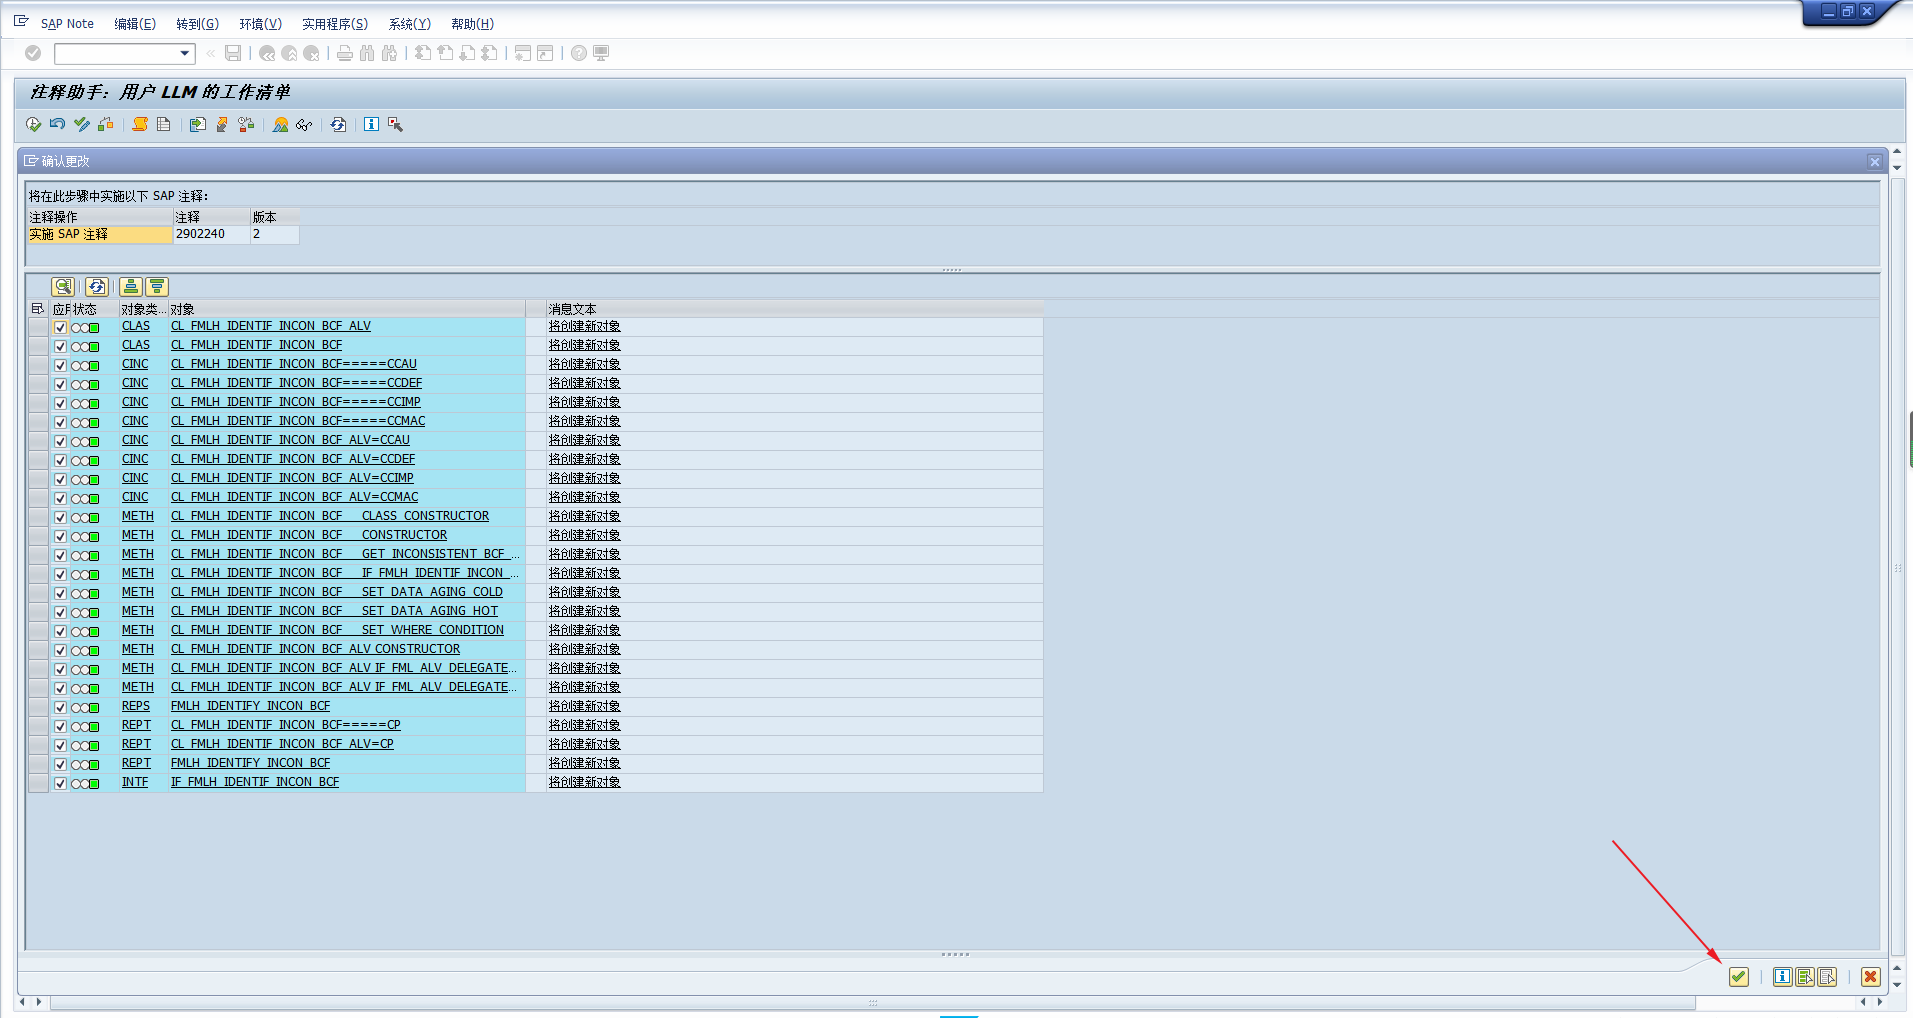
Task: Open the SAP Note menu
Action: tap(67, 24)
